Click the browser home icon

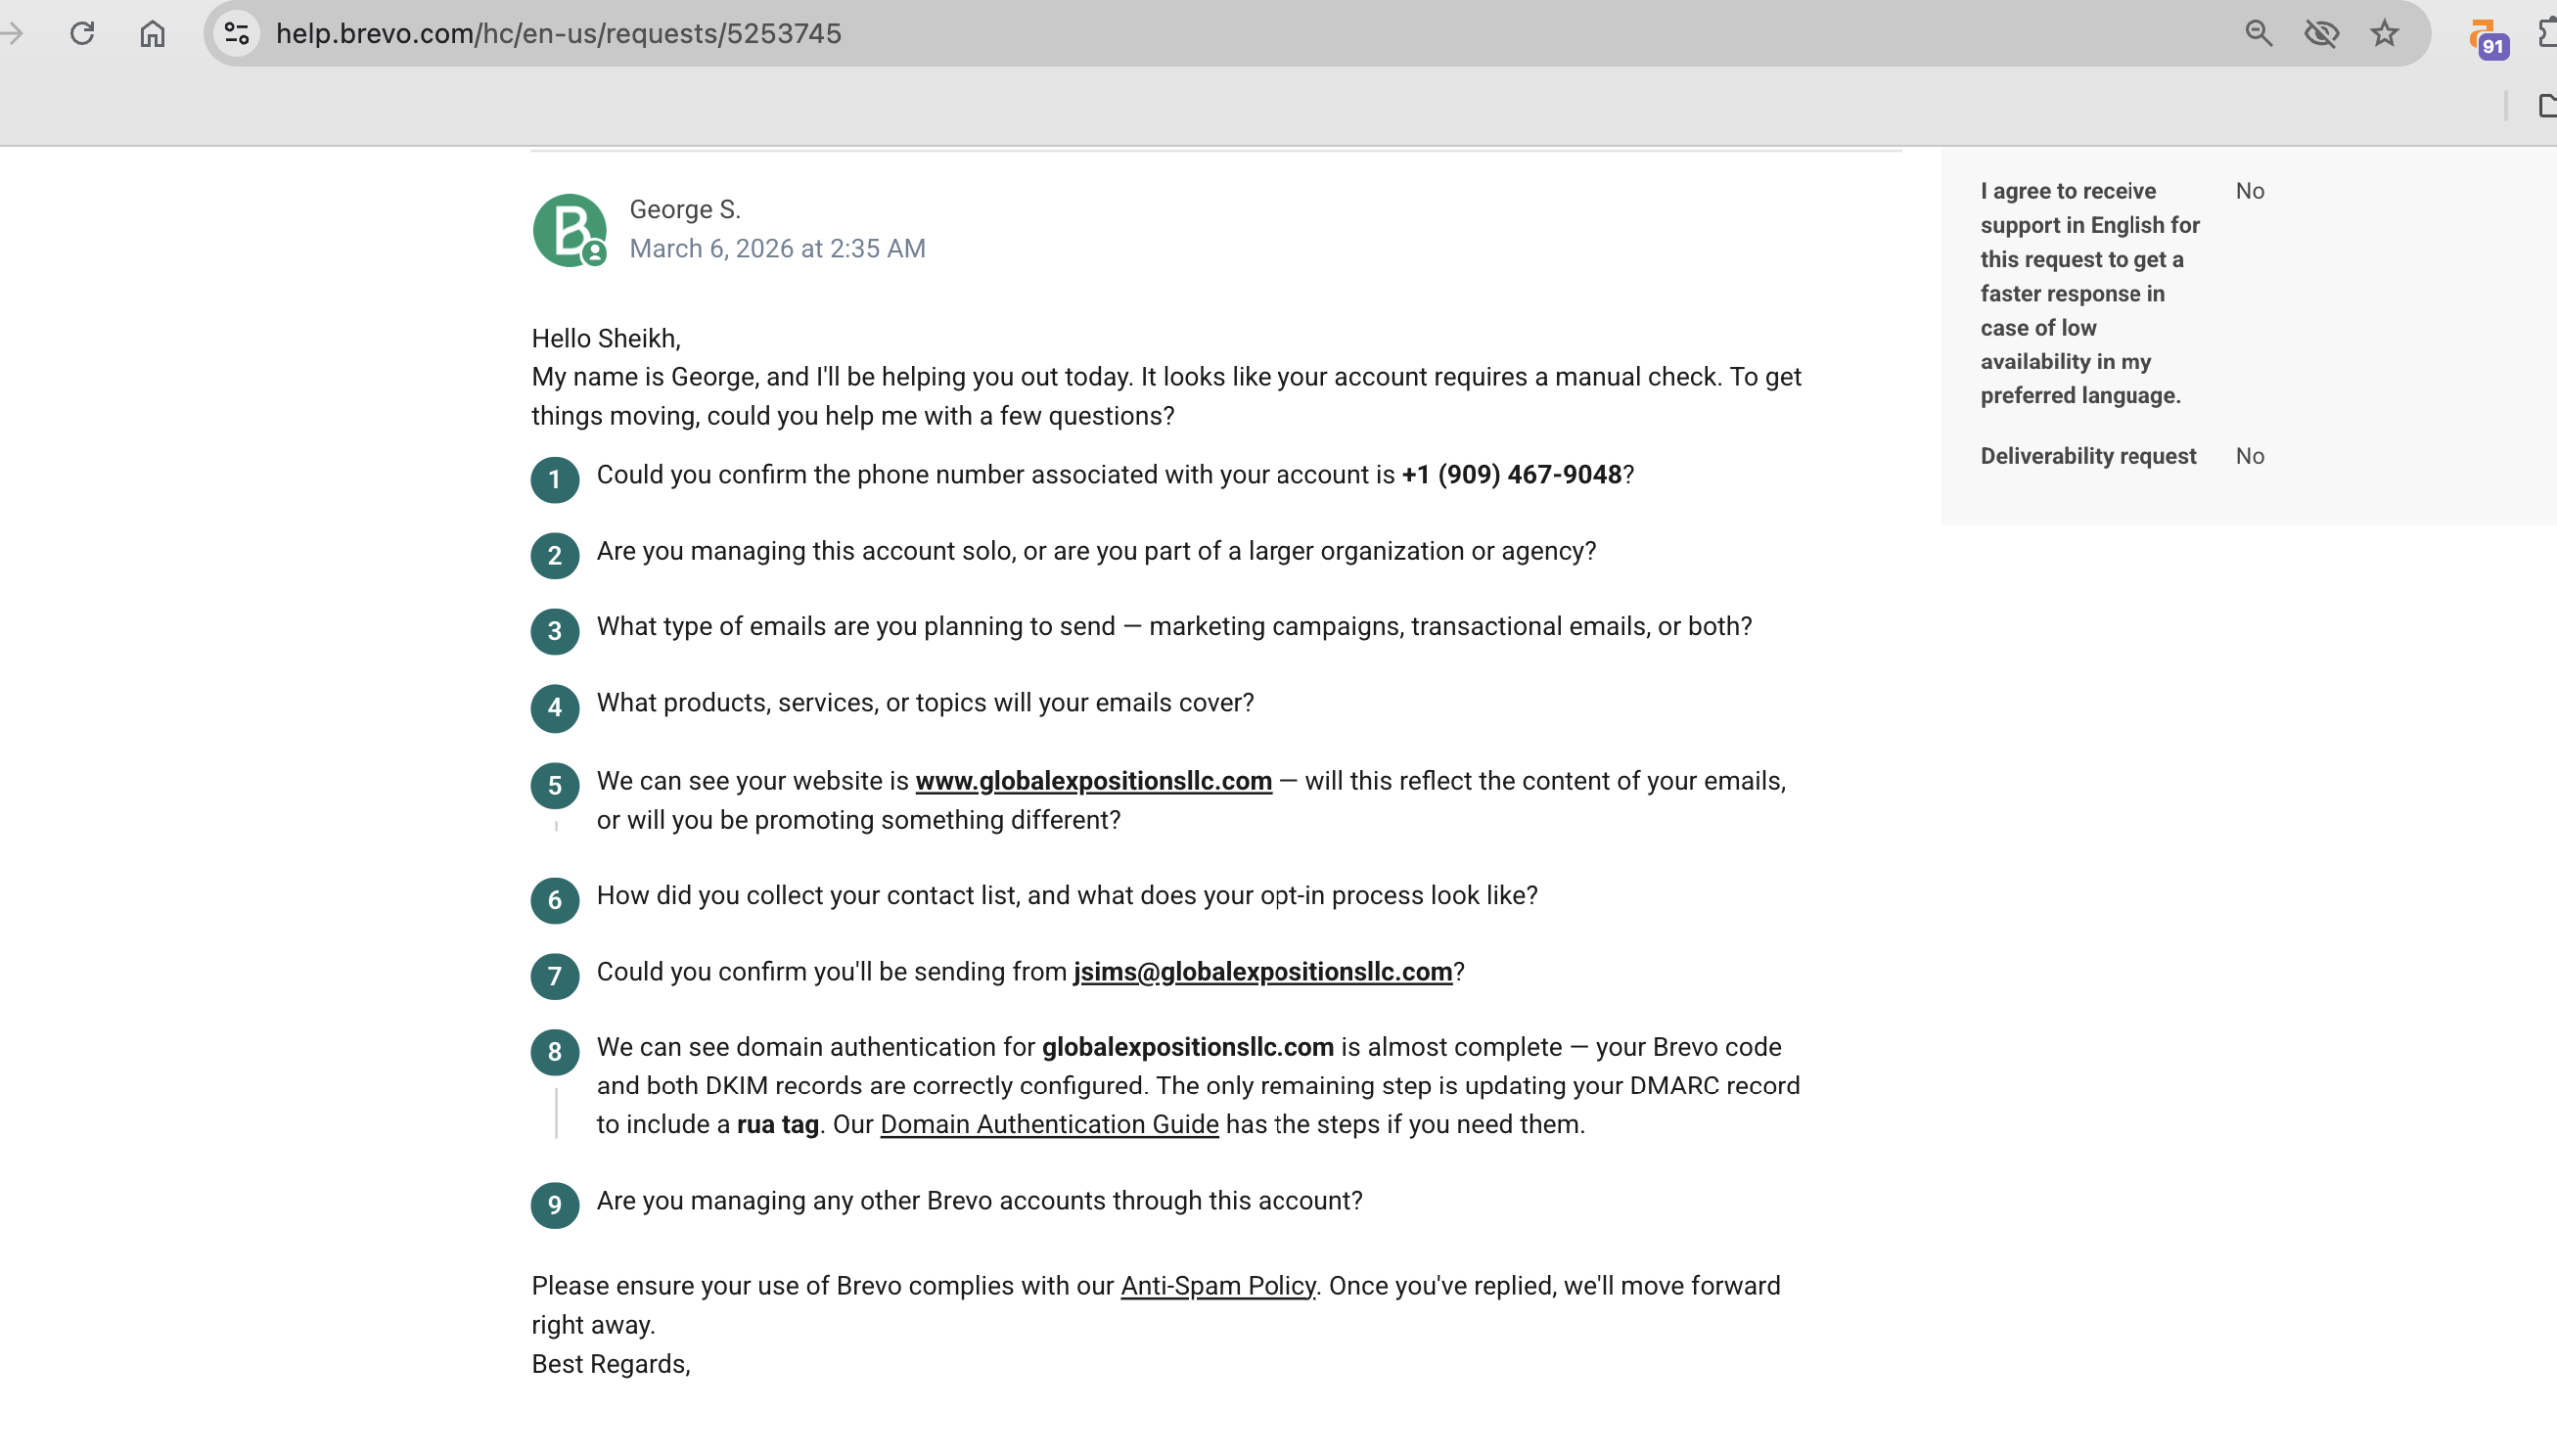click(x=152, y=34)
